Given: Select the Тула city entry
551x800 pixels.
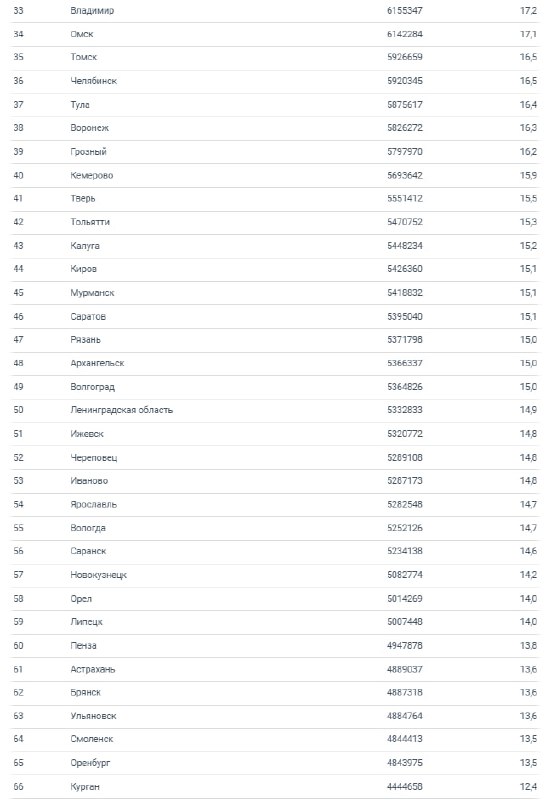Looking at the screenshot, I should click(80, 105).
